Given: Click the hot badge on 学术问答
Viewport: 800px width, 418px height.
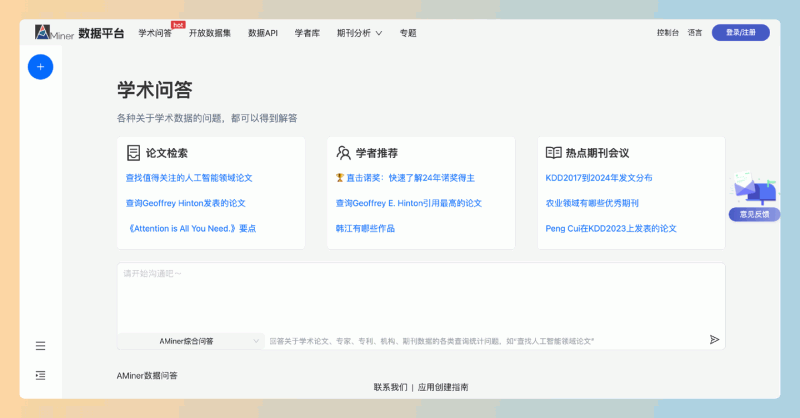Looking at the screenshot, I should click(178, 25).
